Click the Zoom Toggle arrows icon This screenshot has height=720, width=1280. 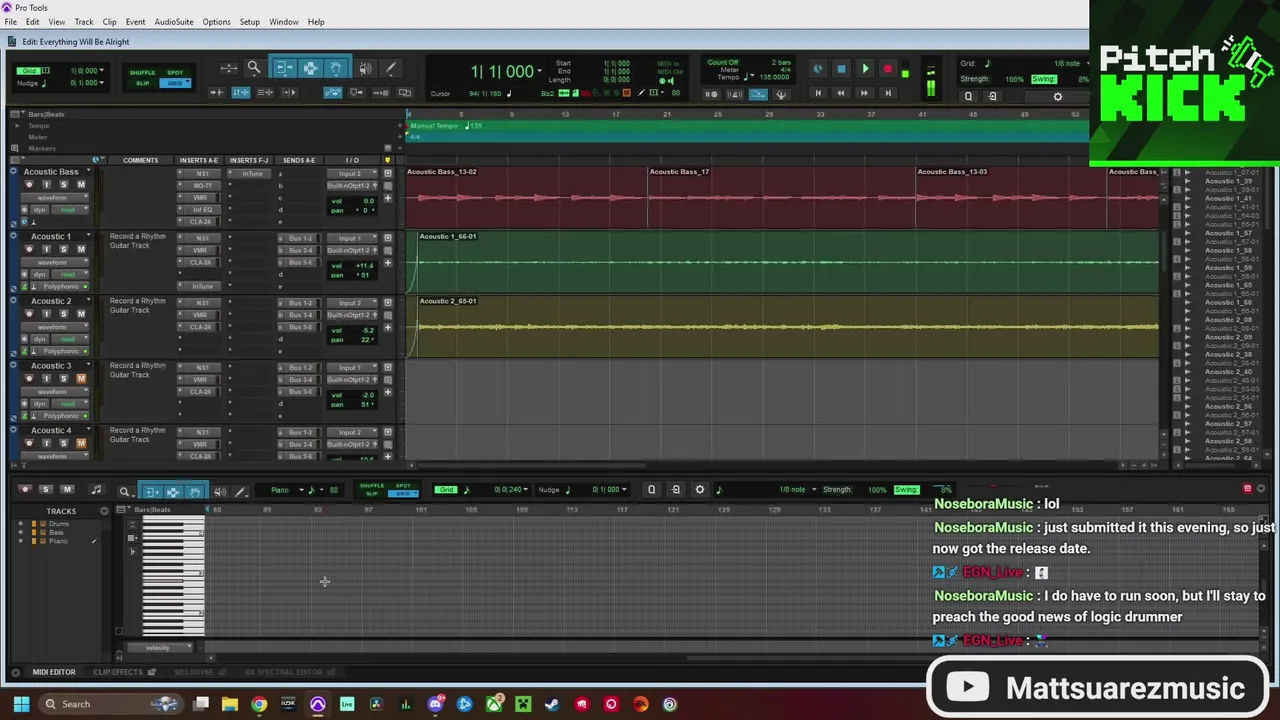click(228, 68)
